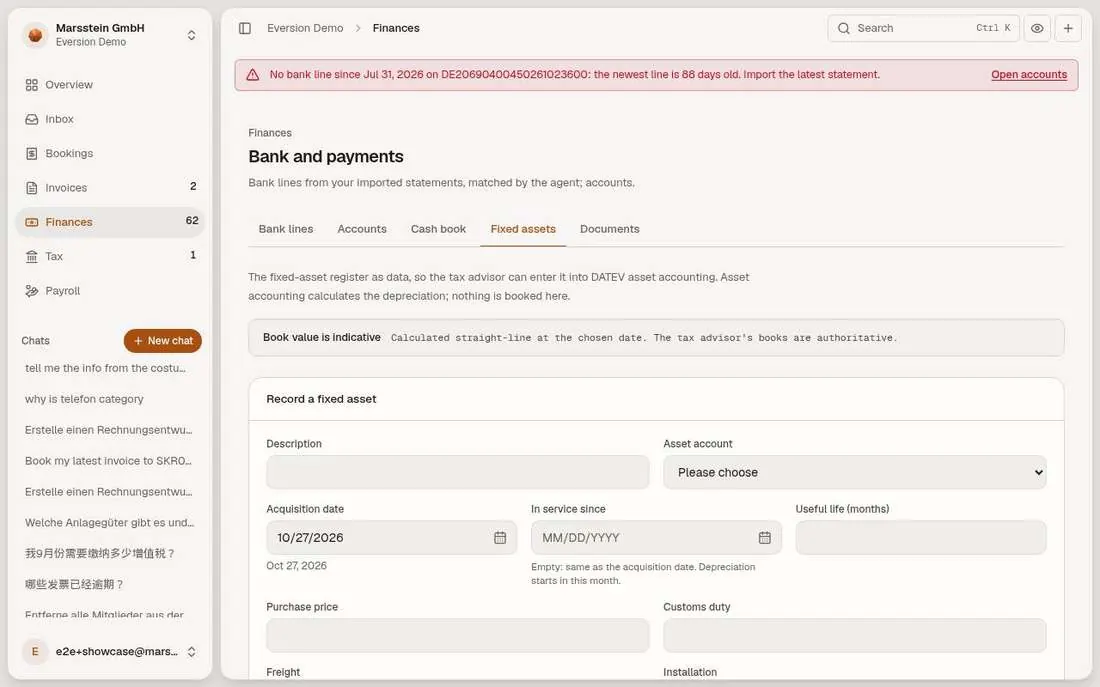Follow the Open accounts link

[x=1028, y=74]
